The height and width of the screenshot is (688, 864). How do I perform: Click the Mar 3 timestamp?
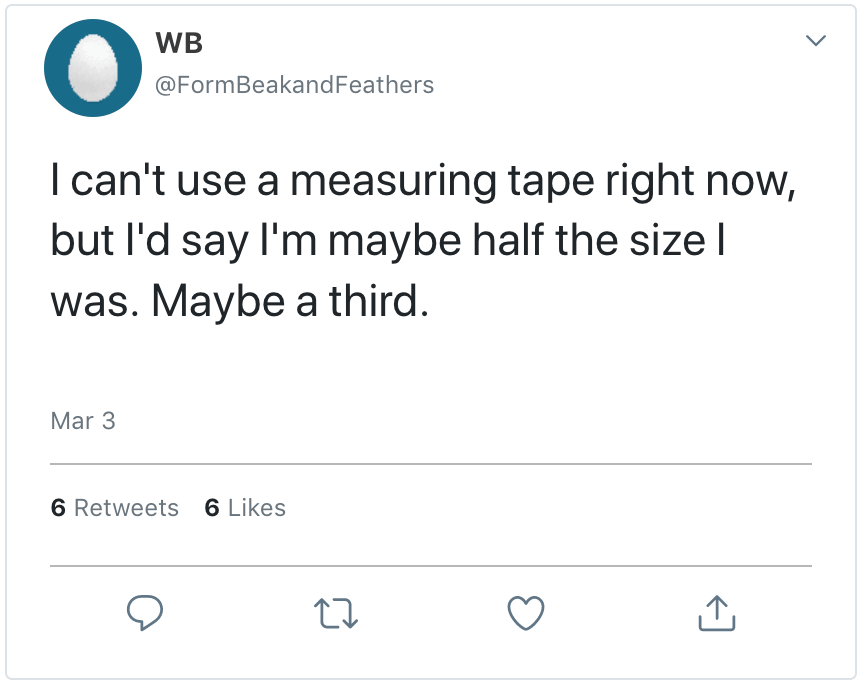(83, 421)
